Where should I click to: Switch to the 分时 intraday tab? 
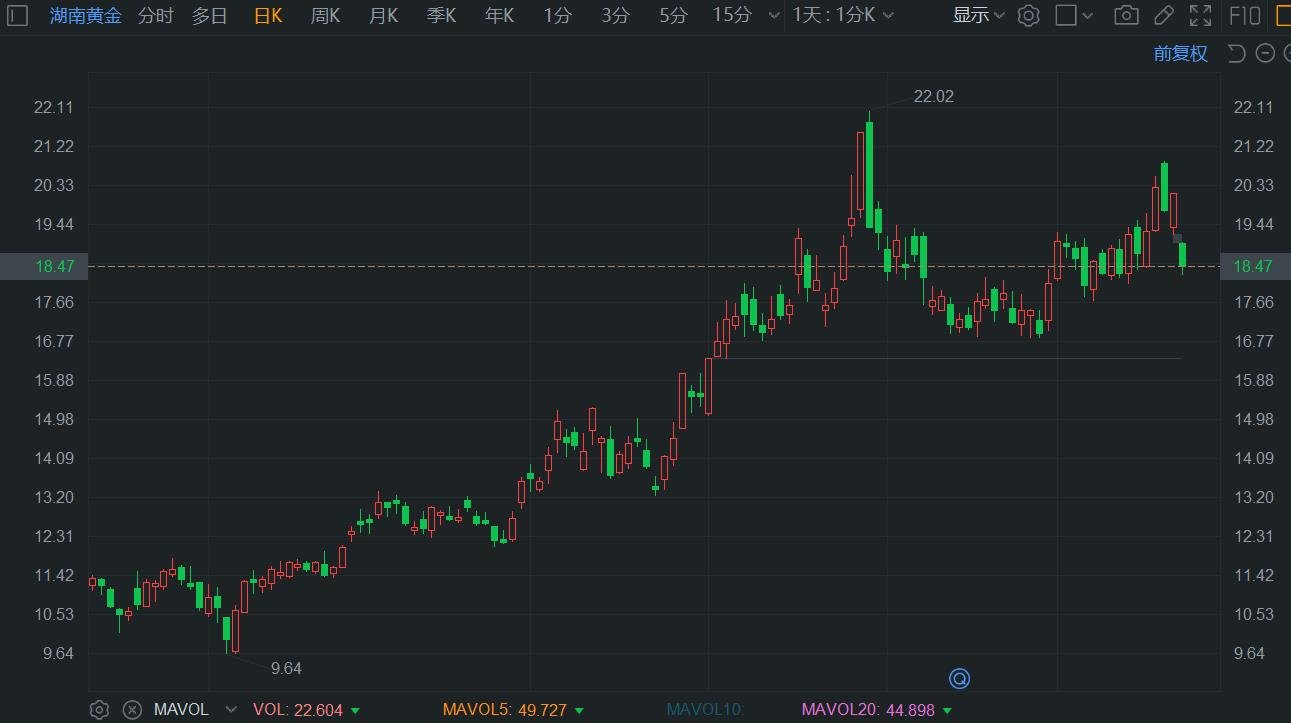155,15
